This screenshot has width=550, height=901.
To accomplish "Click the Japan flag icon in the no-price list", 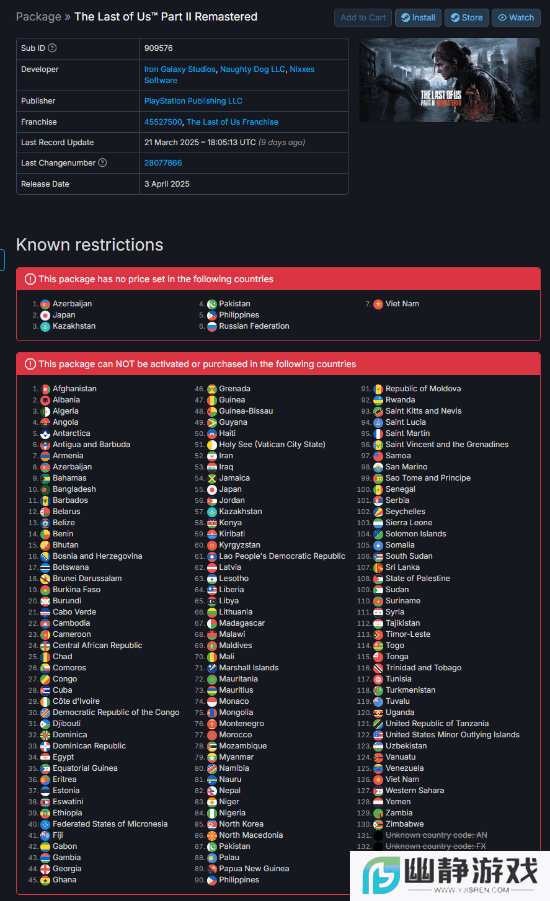I will point(45,315).
